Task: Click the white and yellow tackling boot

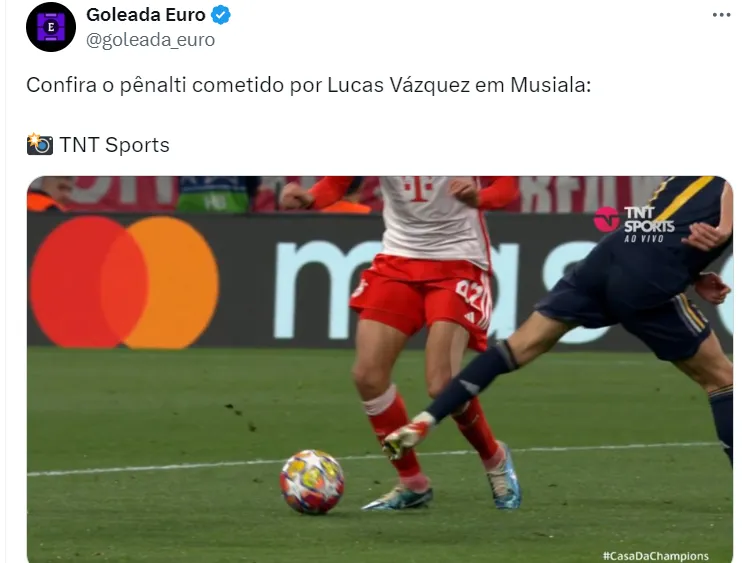Action: [x=407, y=436]
